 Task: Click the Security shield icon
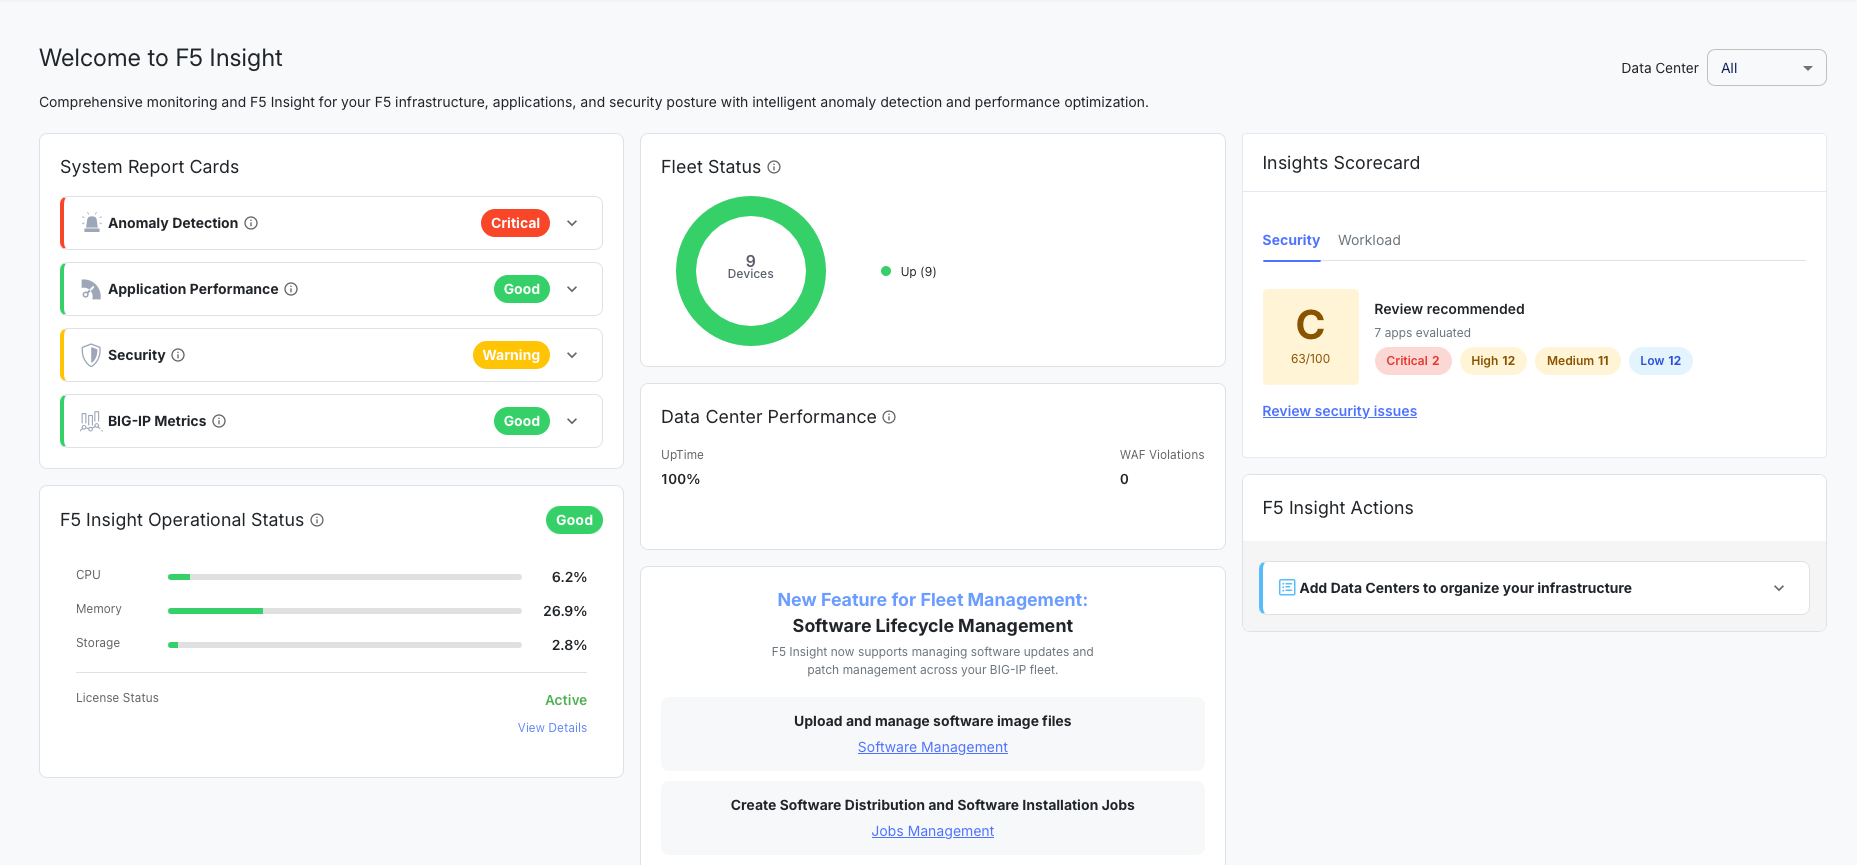click(x=91, y=355)
